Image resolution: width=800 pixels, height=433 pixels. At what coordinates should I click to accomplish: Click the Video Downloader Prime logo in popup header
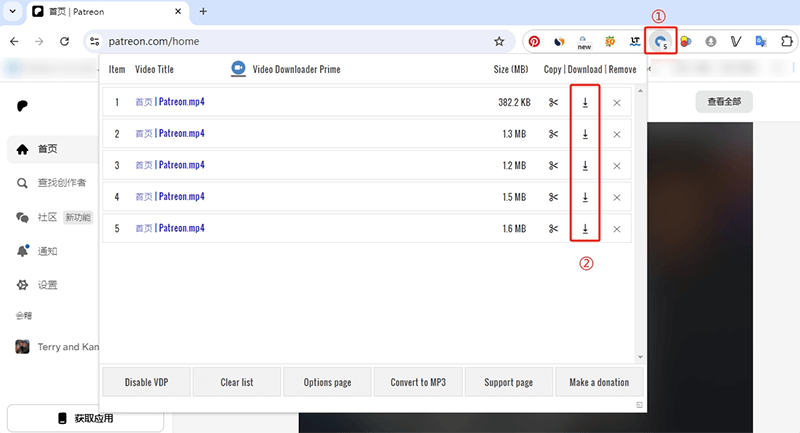click(x=238, y=69)
